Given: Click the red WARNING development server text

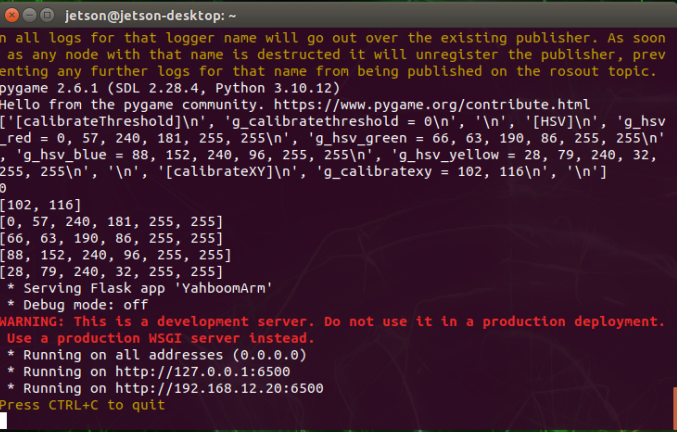Looking at the screenshot, I should 330,322.
